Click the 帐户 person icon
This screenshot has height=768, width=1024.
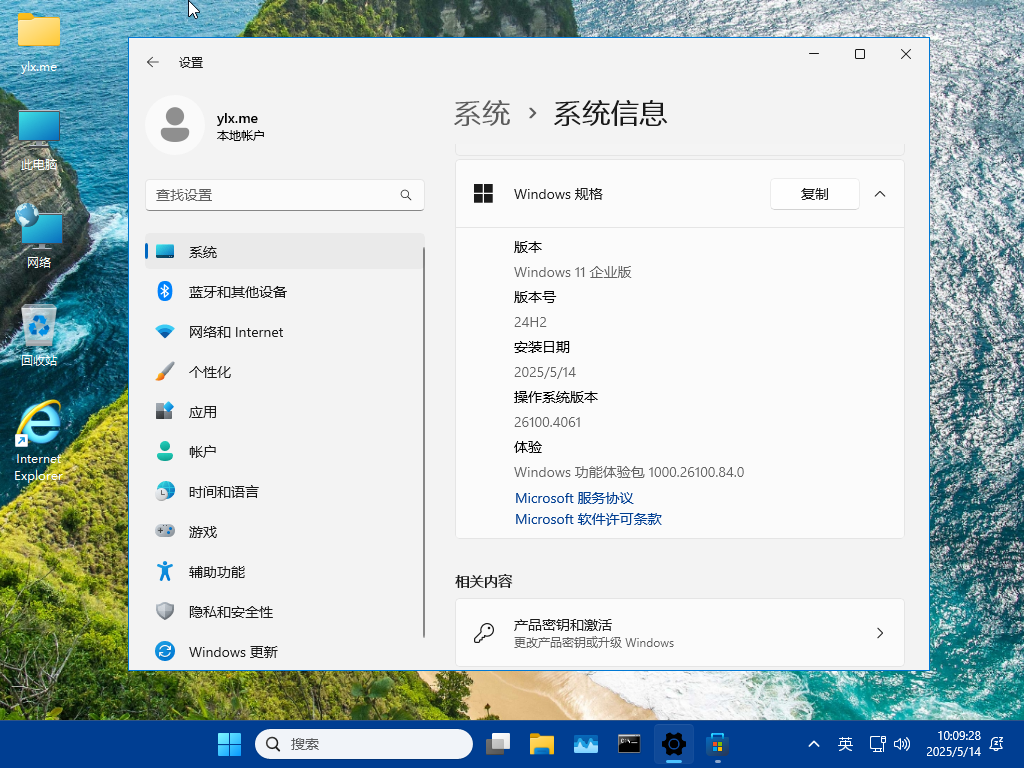pyautogui.click(x=165, y=451)
